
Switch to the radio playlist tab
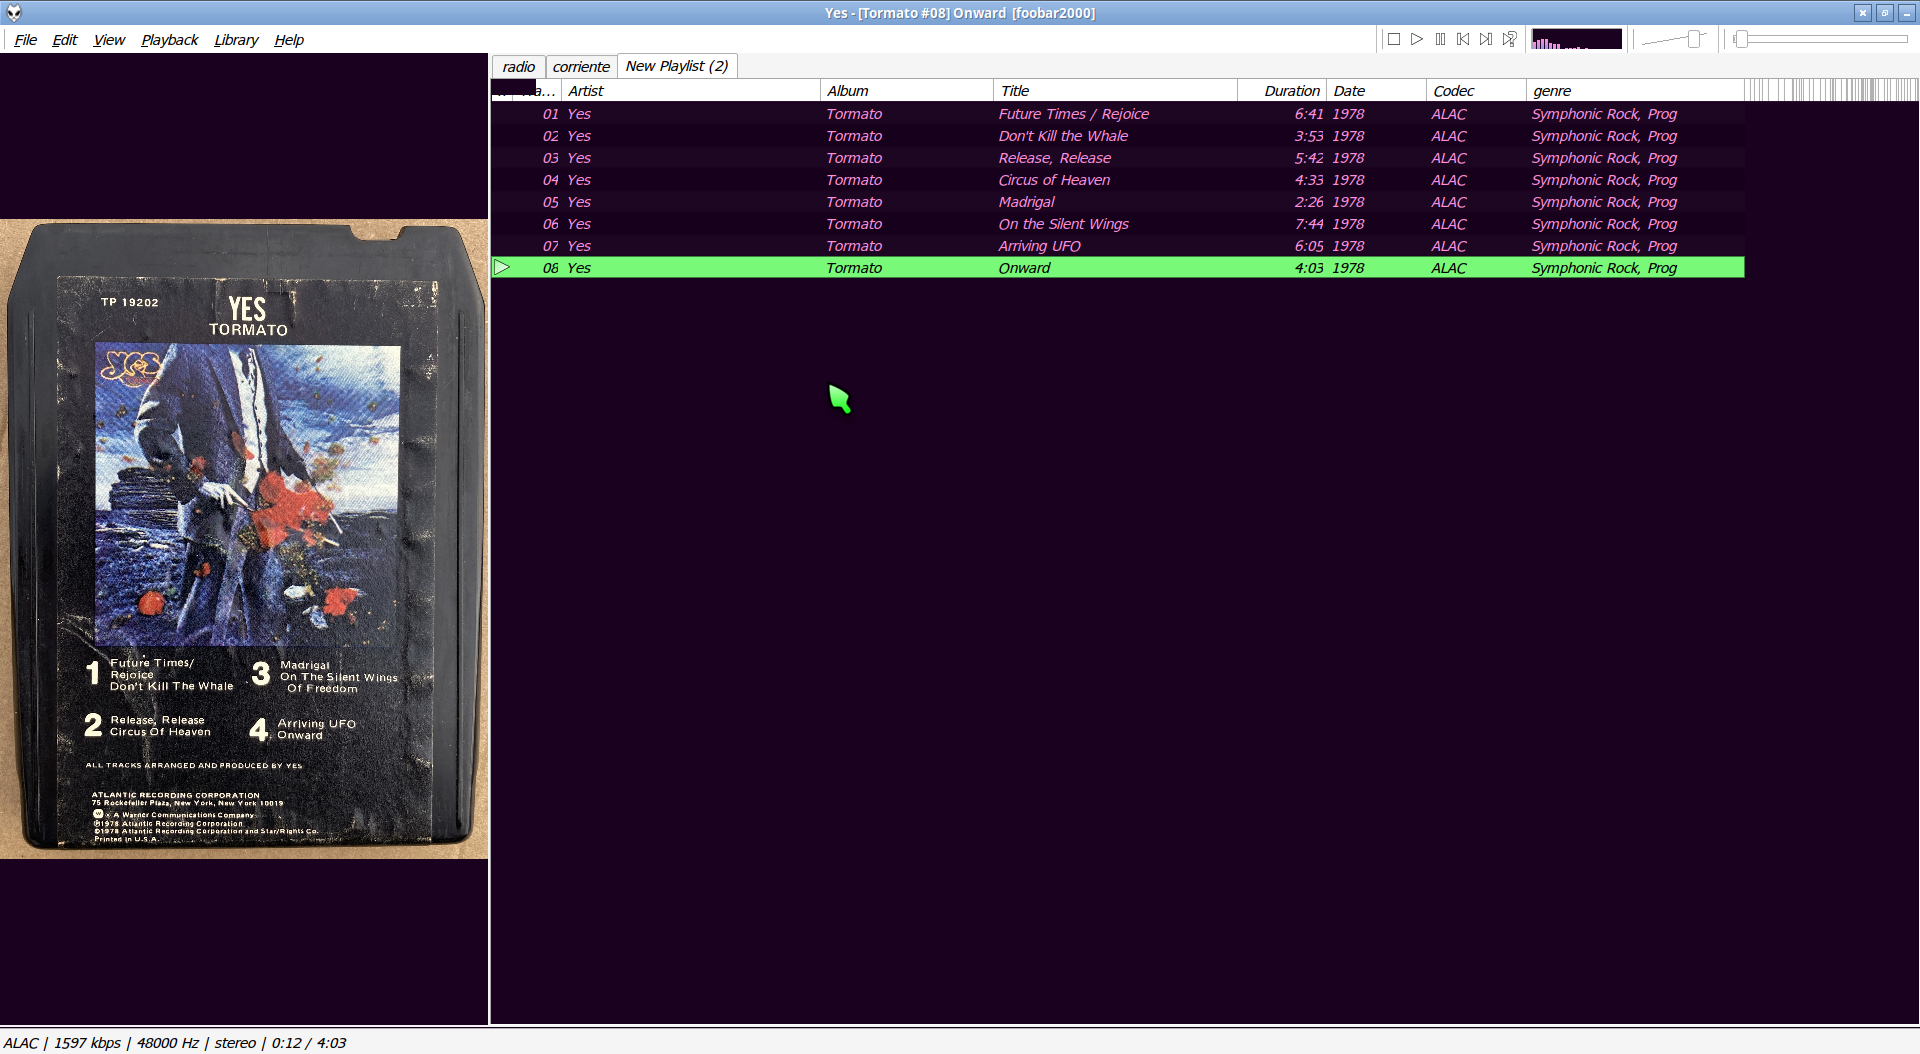pyautogui.click(x=519, y=67)
